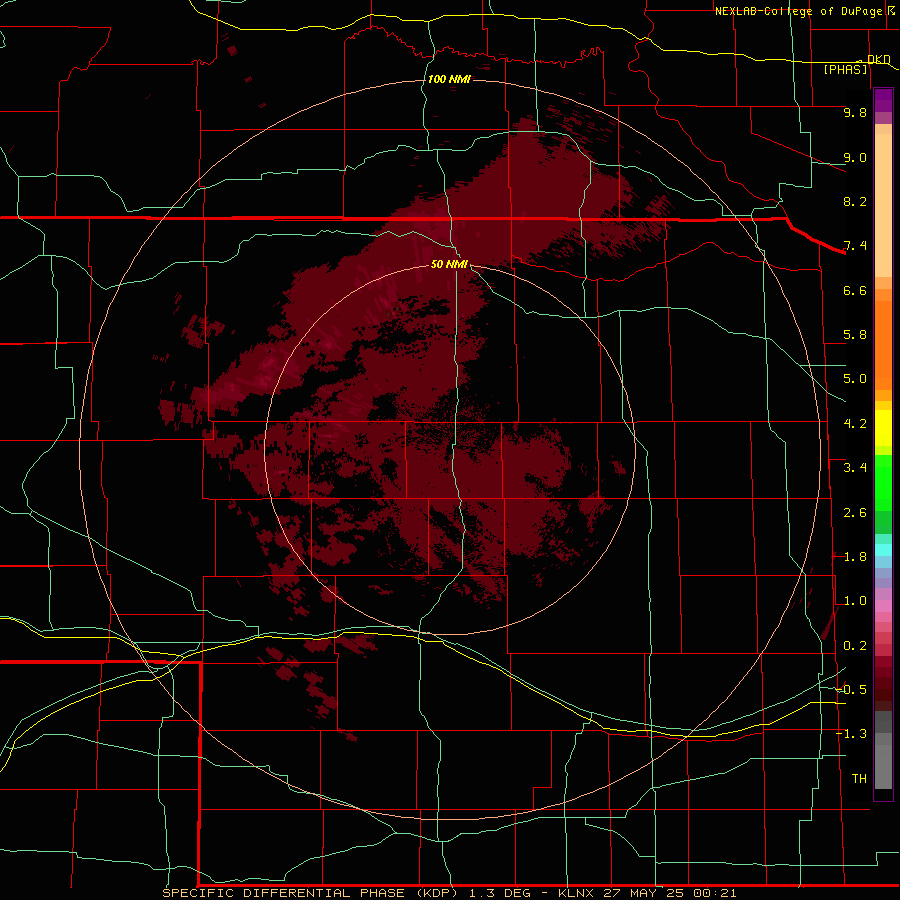Viewport: 900px width, 900px height.
Task: Click the 7.4 value on color scale
Action: point(855,246)
